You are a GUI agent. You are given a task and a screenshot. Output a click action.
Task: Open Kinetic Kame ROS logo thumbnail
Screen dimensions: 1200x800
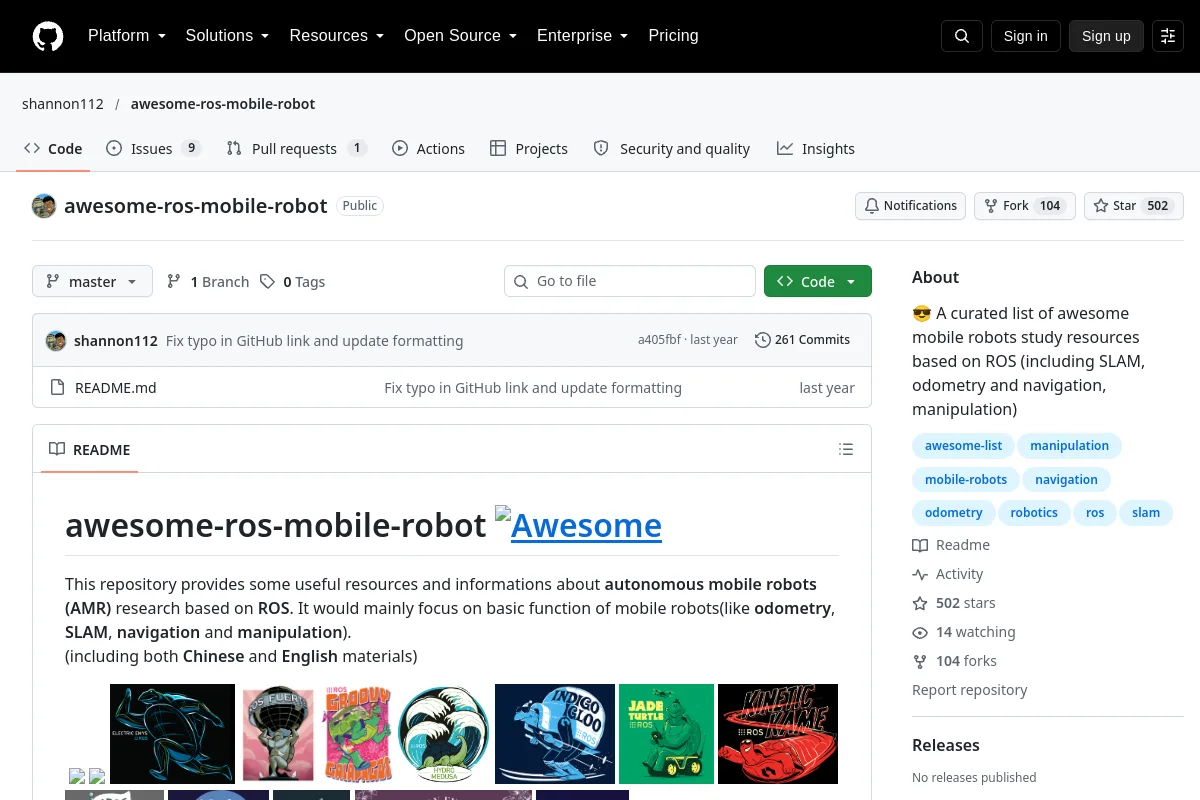tap(778, 734)
